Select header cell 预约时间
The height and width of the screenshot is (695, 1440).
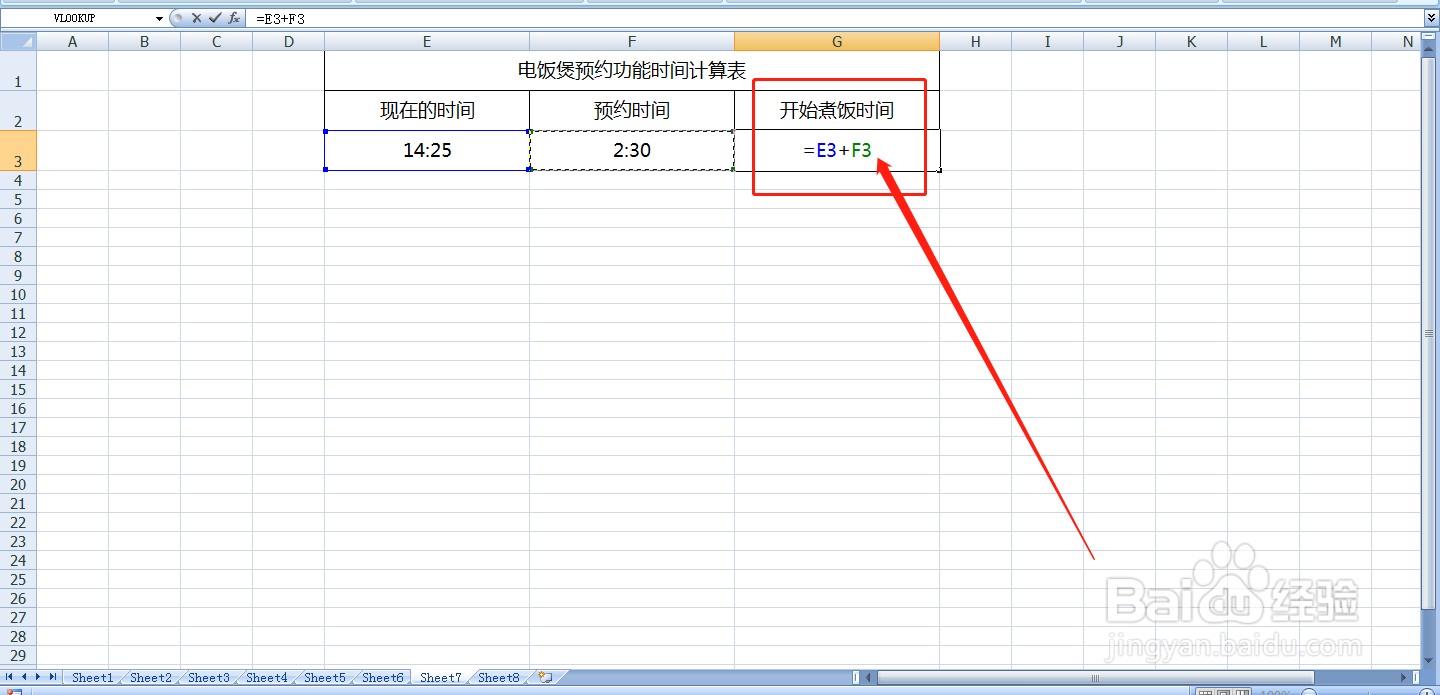(632, 110)
